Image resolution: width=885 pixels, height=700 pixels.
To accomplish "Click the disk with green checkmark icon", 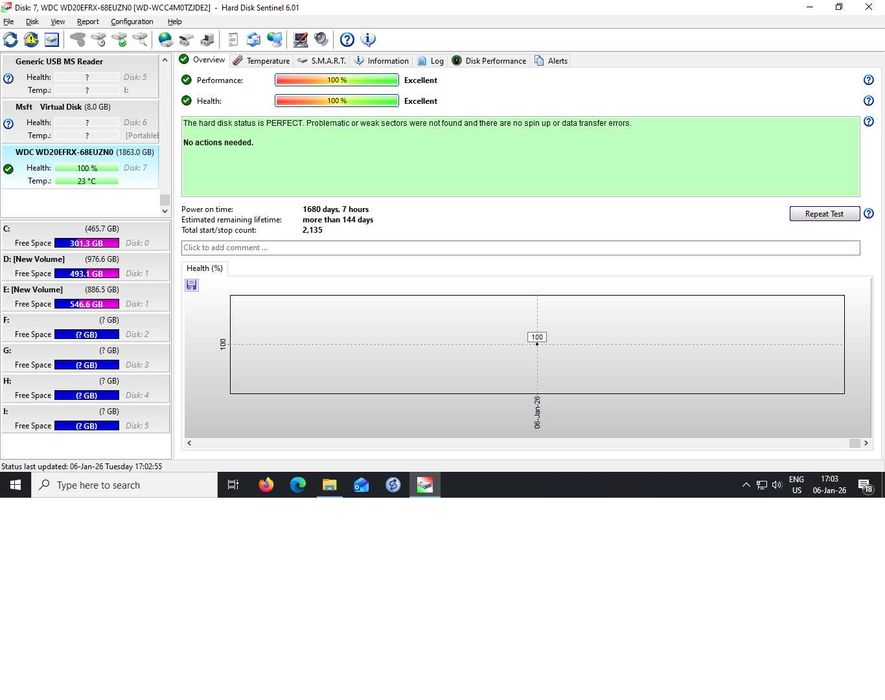I will click(119, 40).
